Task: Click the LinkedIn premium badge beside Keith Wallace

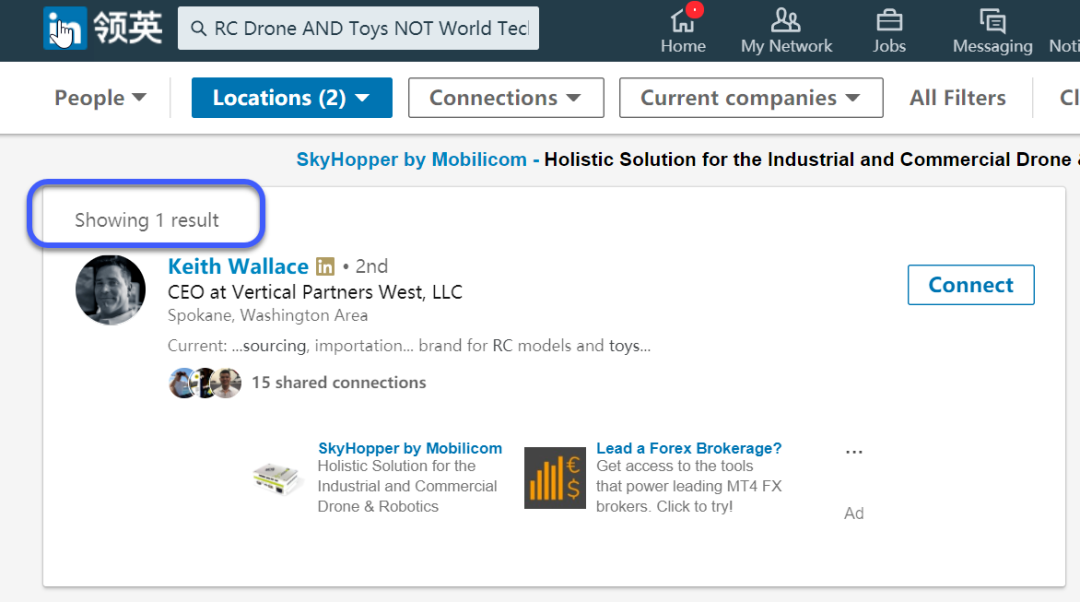Action: point(325,267)
